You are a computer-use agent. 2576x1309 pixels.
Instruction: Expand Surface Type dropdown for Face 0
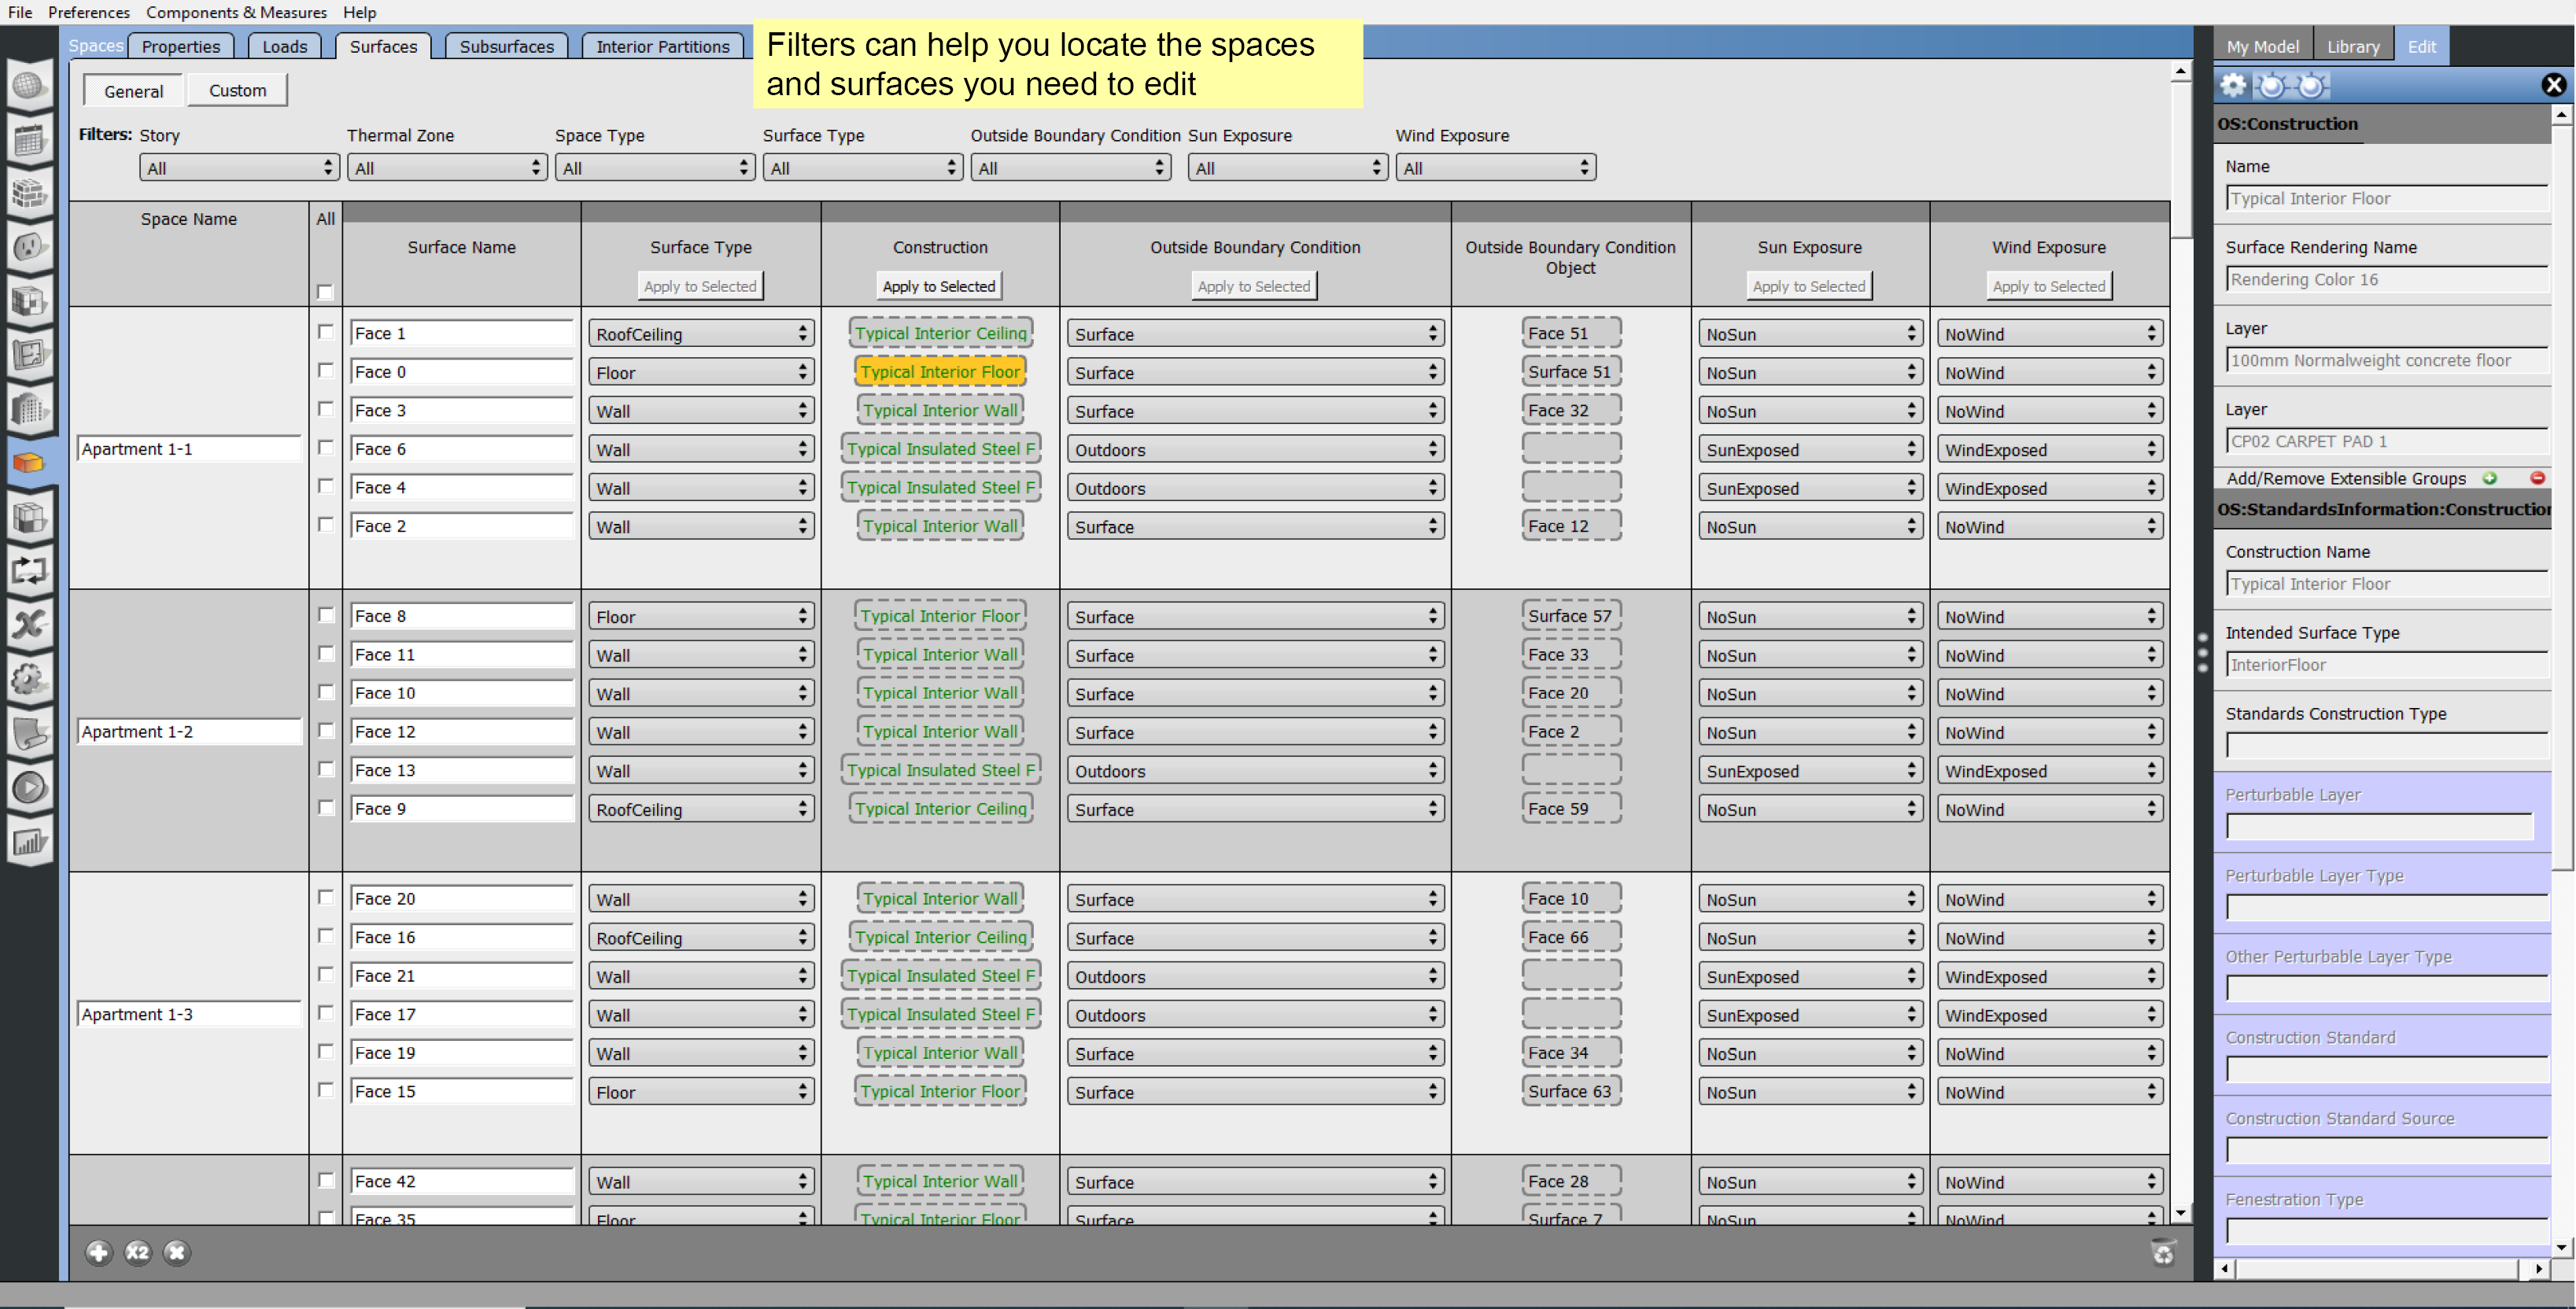(x=700, y=372)
